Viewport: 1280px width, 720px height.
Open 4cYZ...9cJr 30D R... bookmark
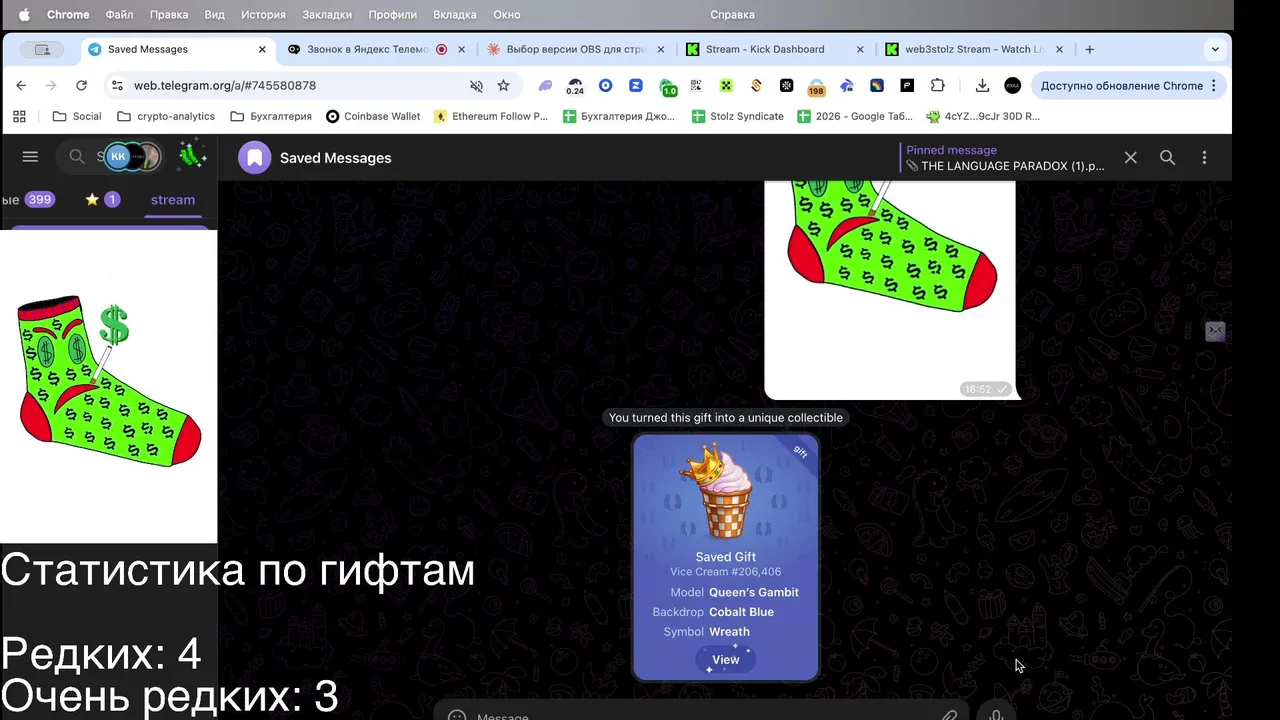984,116
